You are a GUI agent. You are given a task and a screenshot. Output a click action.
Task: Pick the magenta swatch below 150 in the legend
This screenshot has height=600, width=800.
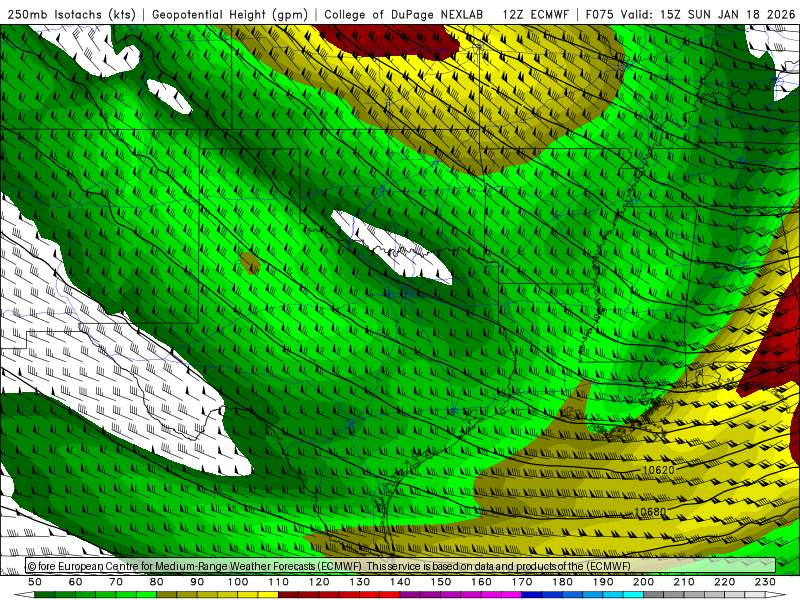pyautogui.click(x=451, y=595)
